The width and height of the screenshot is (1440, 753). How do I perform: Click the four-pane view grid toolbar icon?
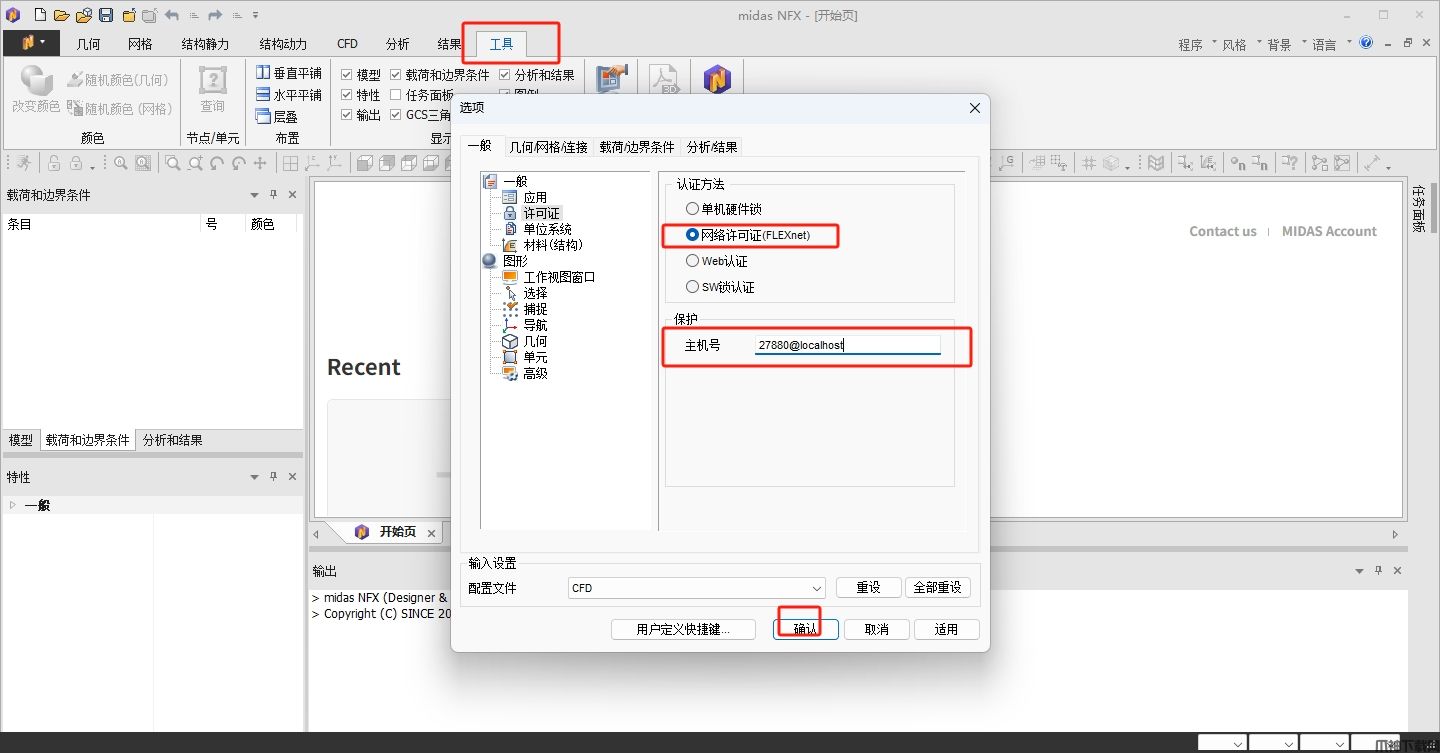(290, 163)
